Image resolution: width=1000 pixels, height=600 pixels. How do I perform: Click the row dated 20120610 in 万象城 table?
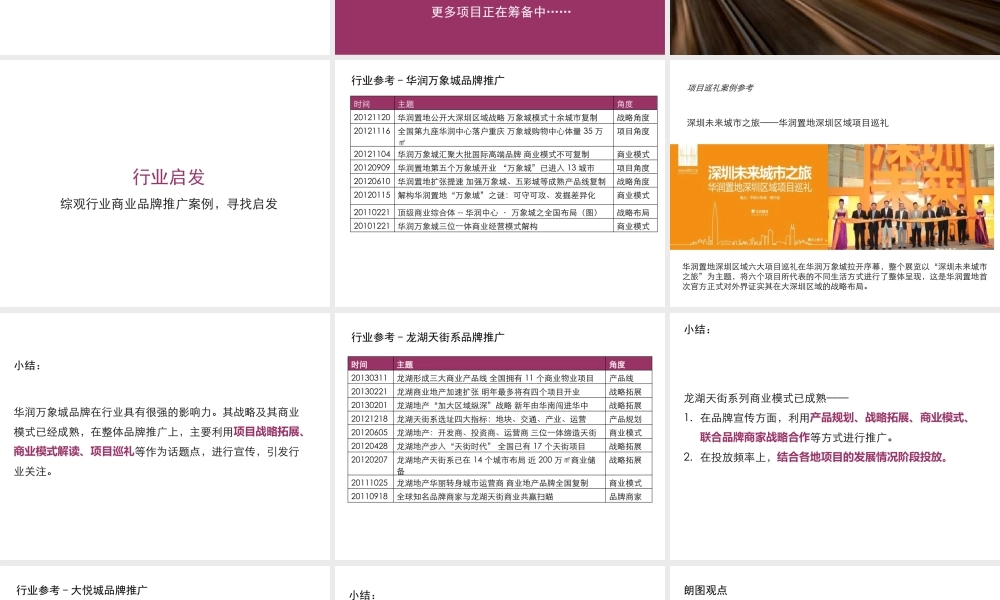pos(504,181)
